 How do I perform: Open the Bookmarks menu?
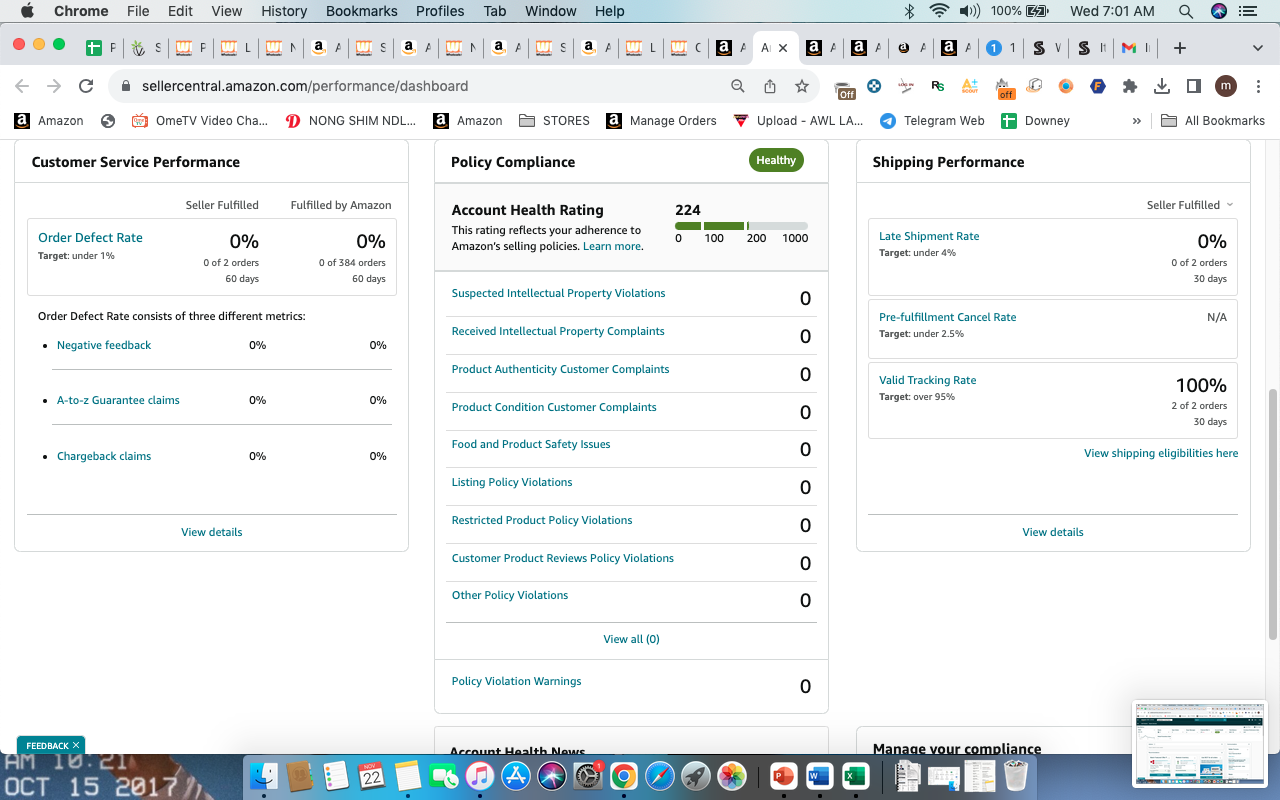click(x=361, y=11)
